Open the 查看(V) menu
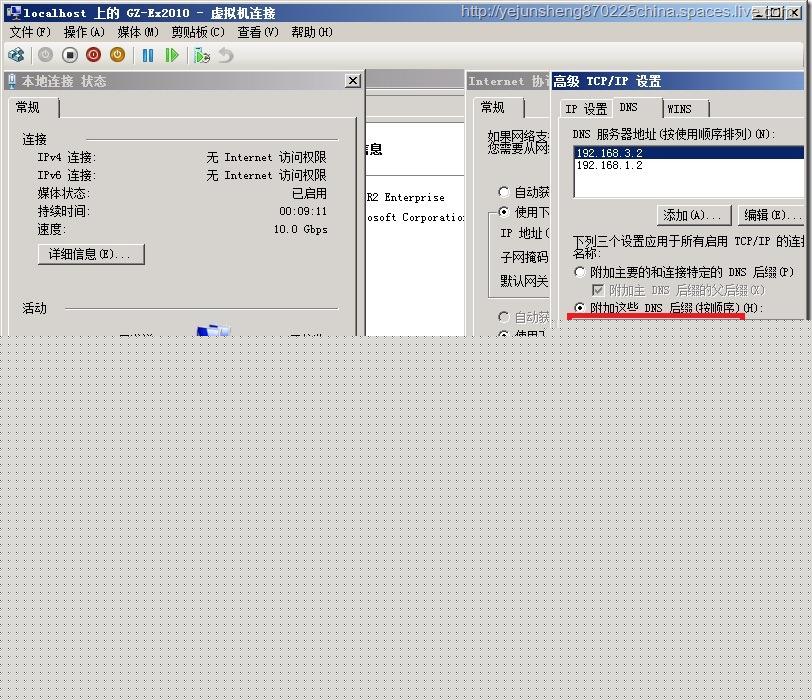 pyautogui.click(x=257, y=32)
